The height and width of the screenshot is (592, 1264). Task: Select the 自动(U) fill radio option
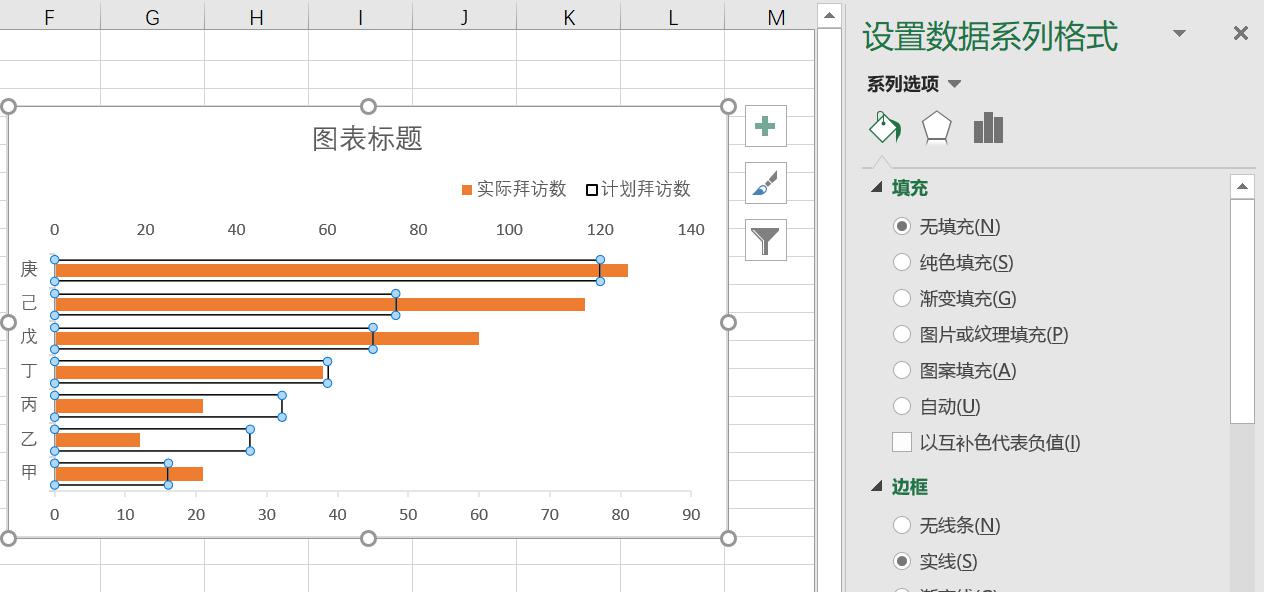point(902,407)
